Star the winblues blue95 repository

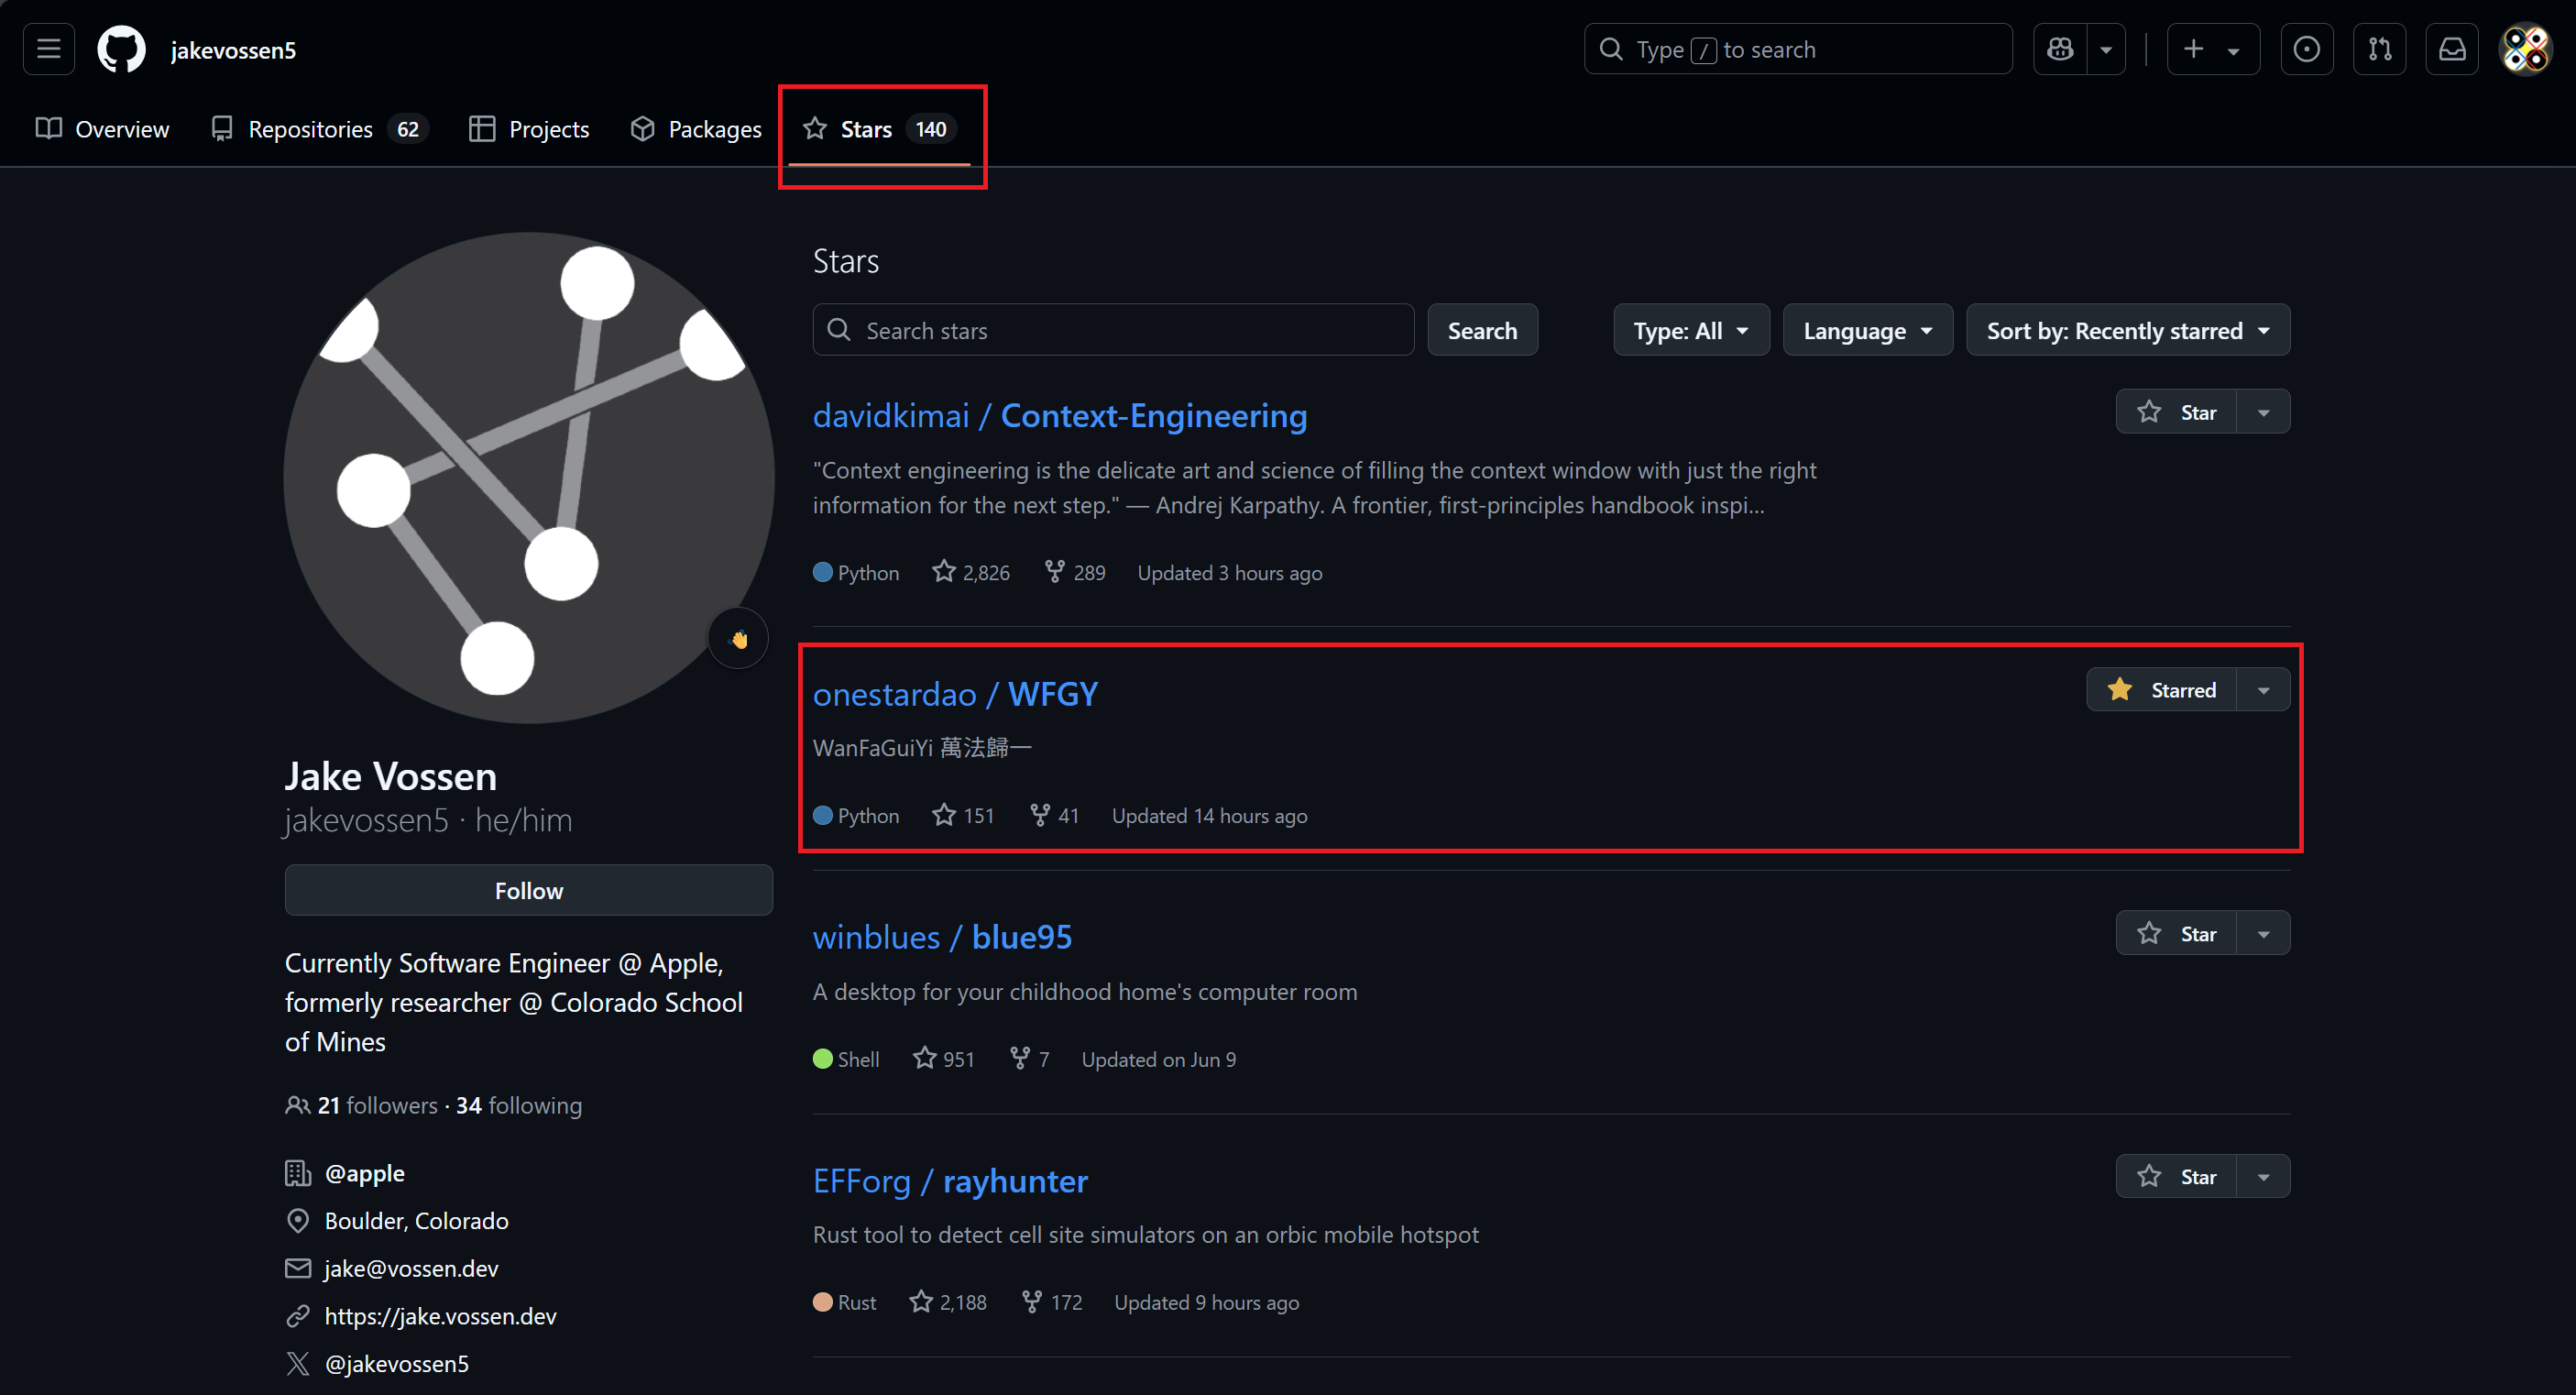[2176, 933]
